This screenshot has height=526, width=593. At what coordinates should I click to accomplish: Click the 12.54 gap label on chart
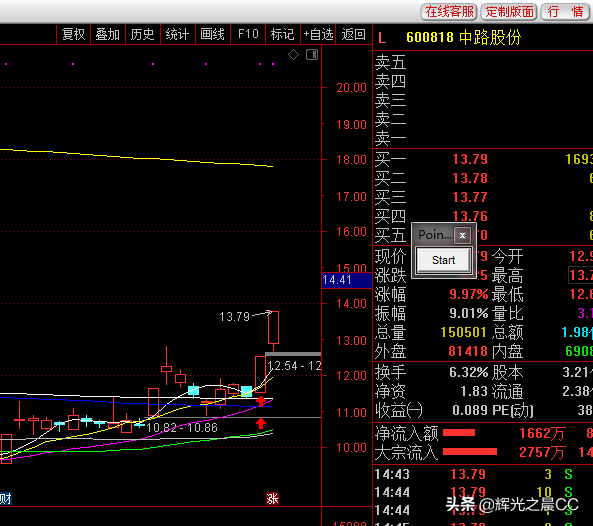point(294,366)
